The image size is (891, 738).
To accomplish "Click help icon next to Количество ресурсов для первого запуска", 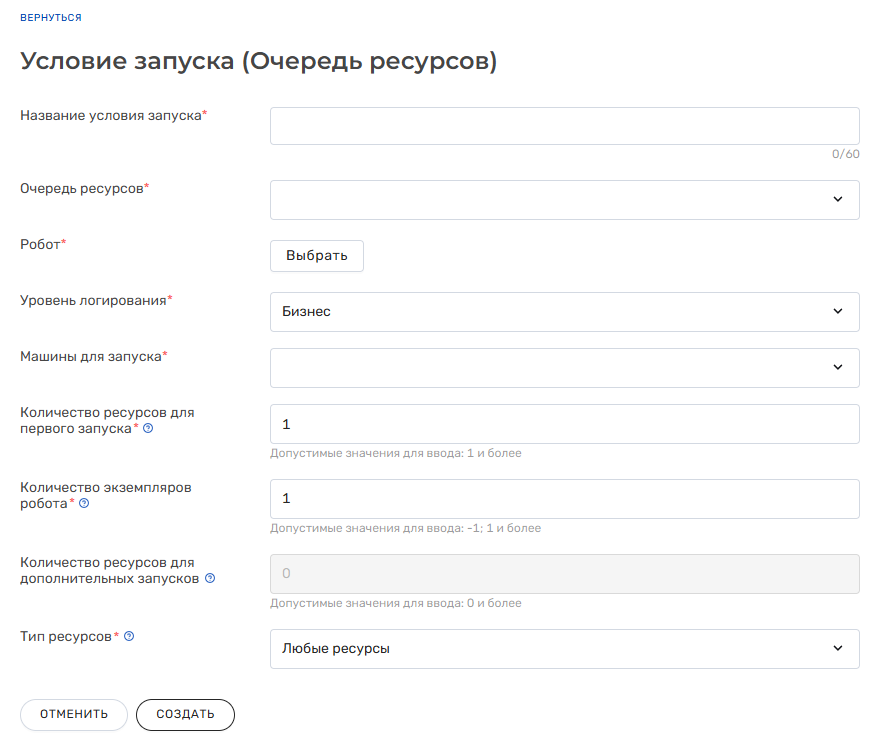I will click(148, 428).
